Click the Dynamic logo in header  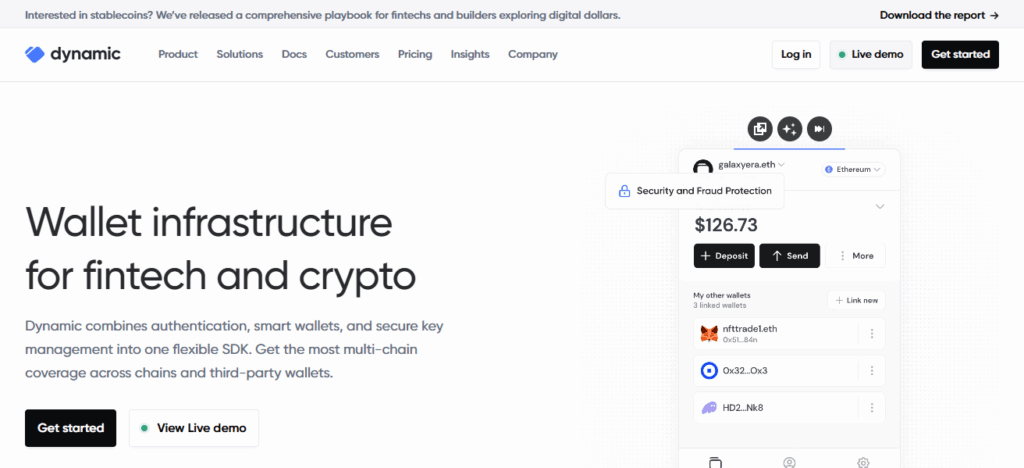[72, 54]
